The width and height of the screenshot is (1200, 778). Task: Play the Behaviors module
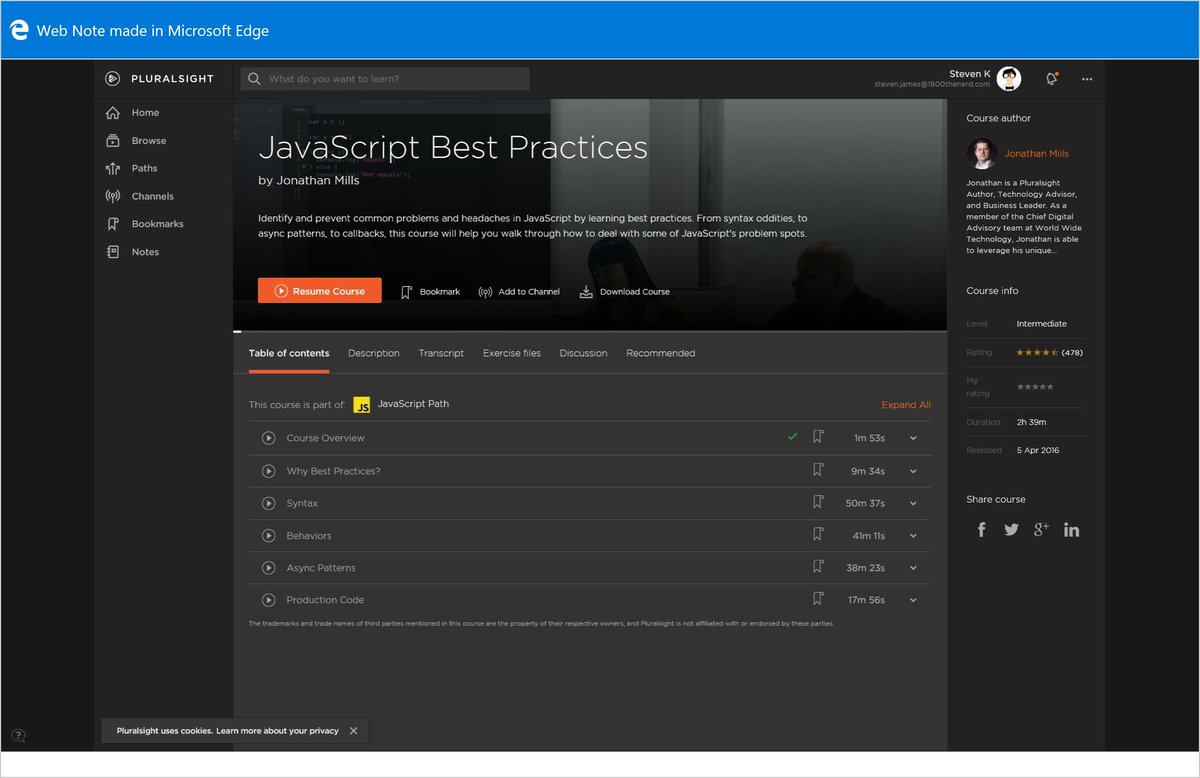click(x=268, y=536)
